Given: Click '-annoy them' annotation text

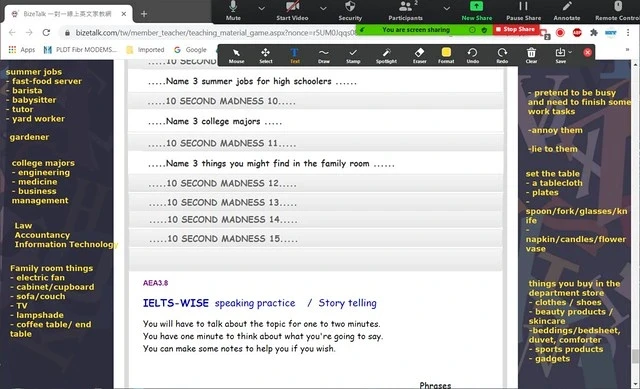Looking at the screenshot, I should click(x=555, y=130).
